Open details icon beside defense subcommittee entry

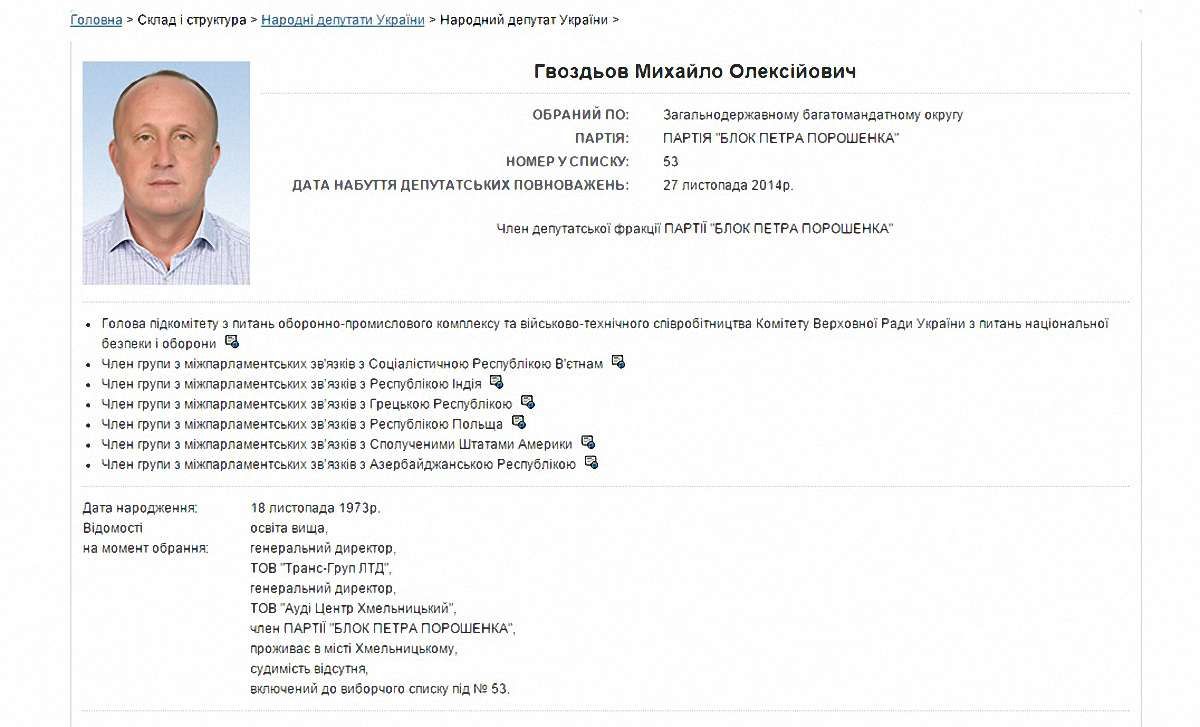232,342
